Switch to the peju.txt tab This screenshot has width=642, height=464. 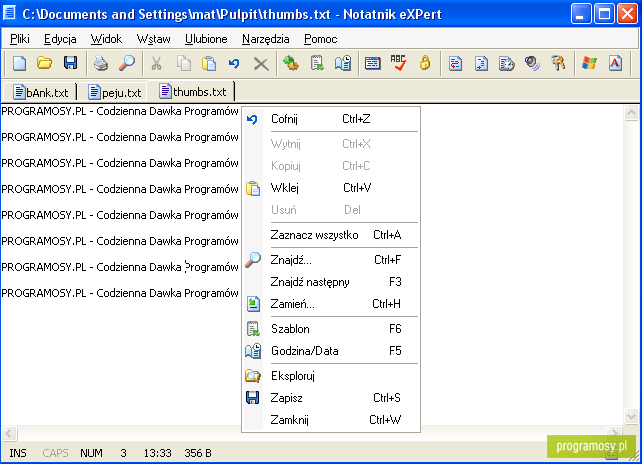click(x=115, y=93)
